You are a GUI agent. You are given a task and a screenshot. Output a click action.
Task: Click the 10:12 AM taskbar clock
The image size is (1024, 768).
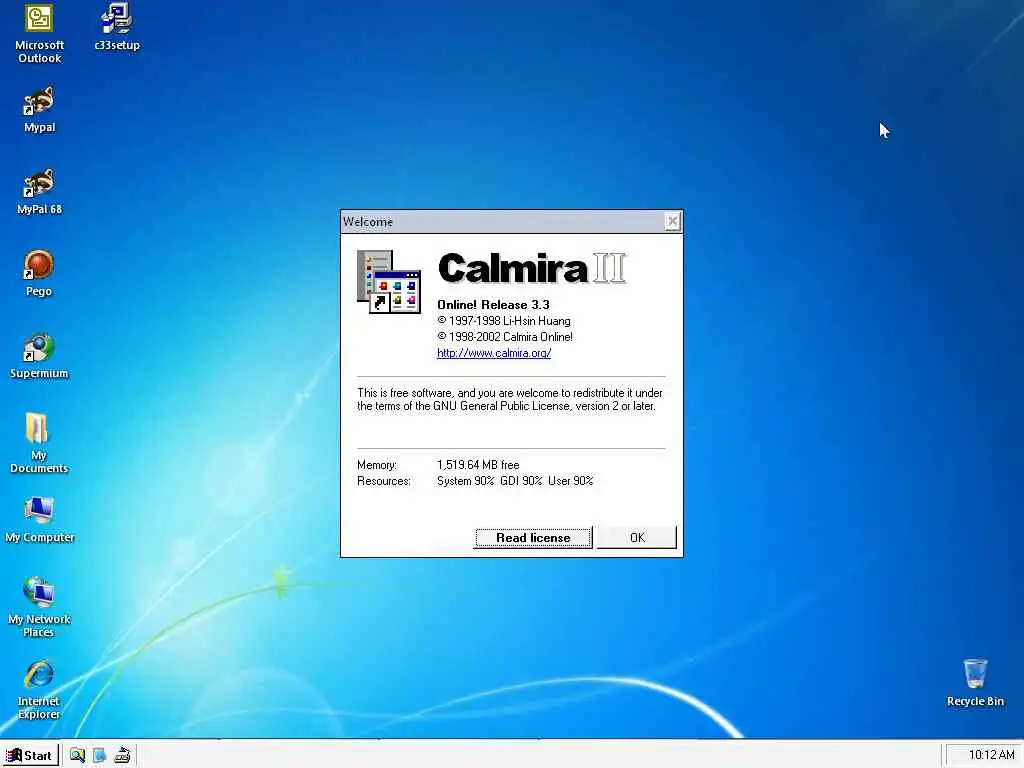click(990, 755)
